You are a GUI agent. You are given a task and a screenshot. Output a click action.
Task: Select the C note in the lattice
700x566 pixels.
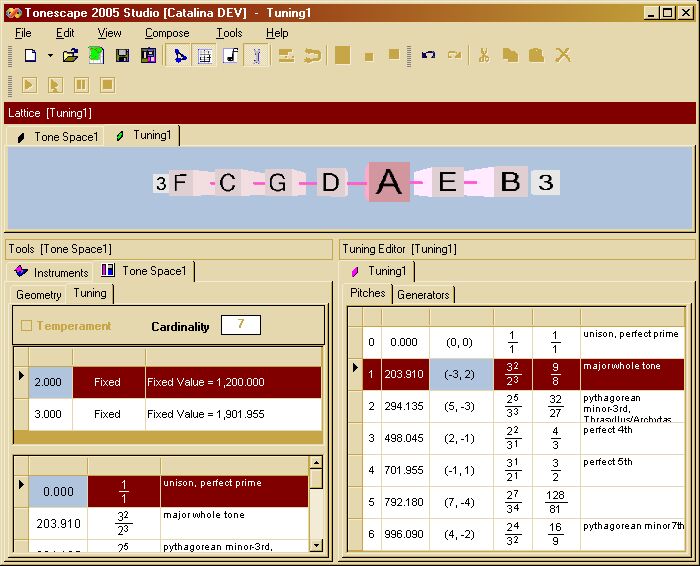point(228,182)
